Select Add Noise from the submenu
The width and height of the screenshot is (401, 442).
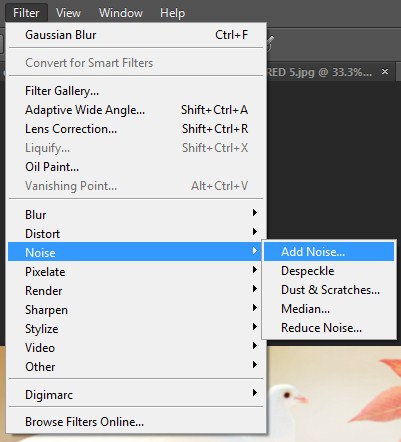[x=329, y=252]
